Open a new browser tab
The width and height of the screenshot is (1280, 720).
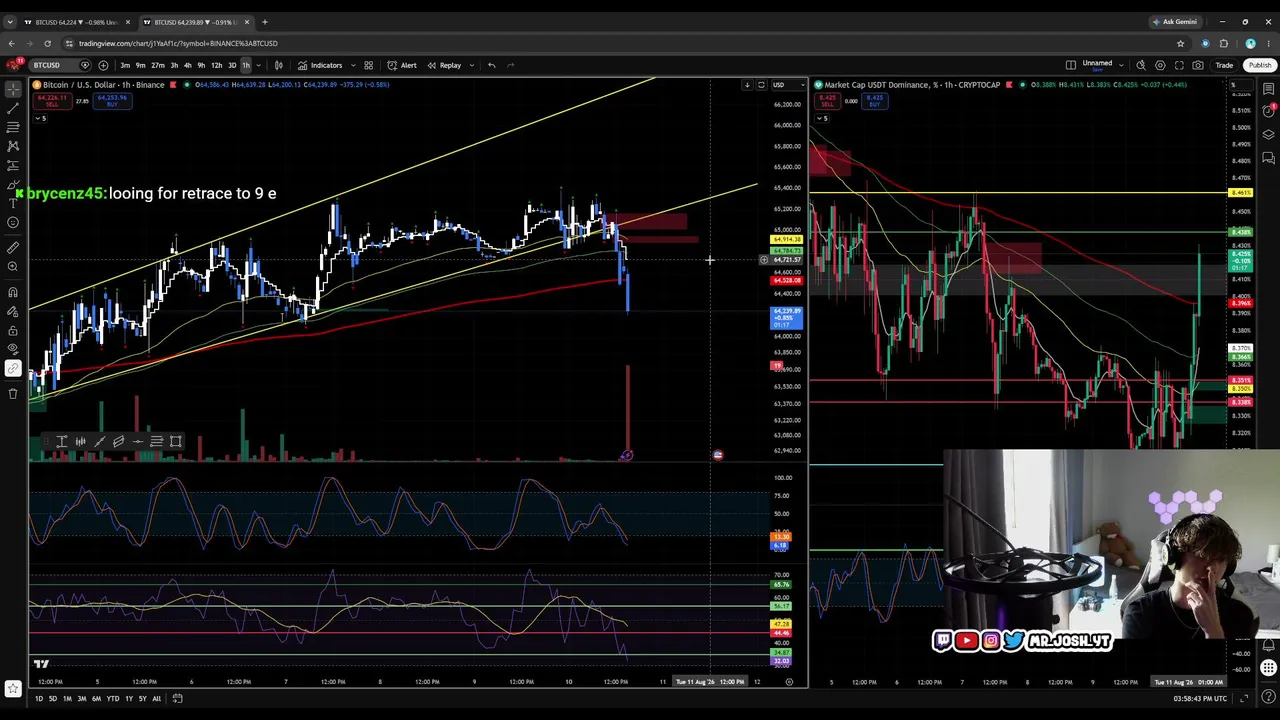point(265,22)
